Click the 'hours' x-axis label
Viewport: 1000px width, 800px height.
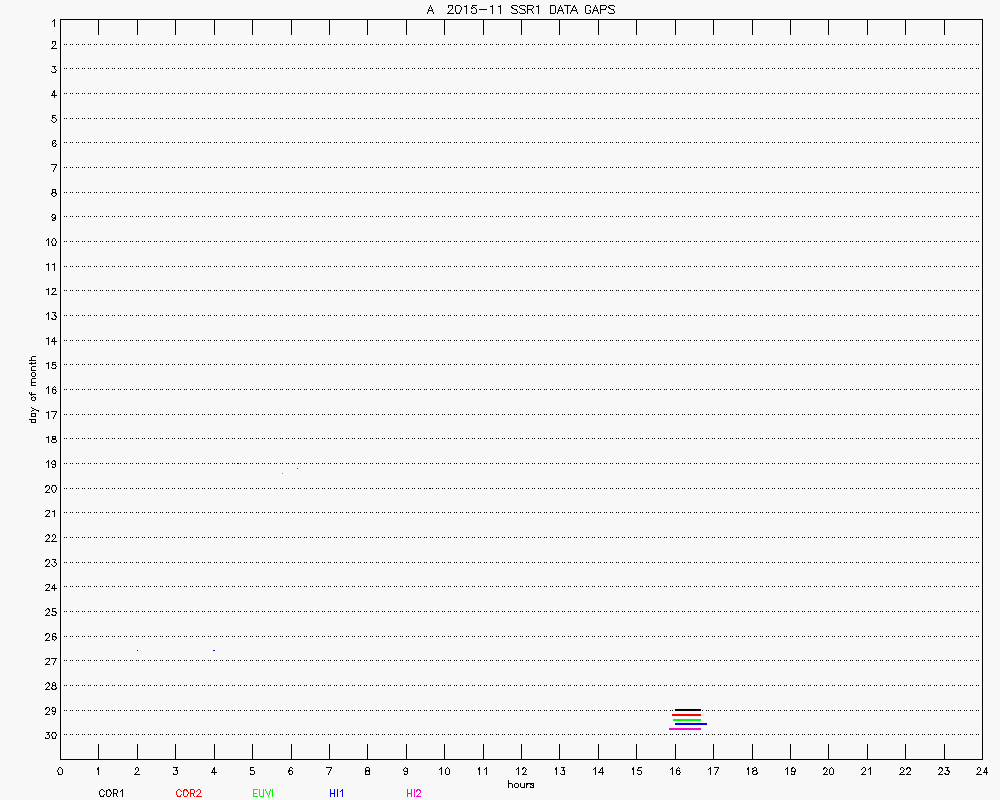click(x=521, y=784)
